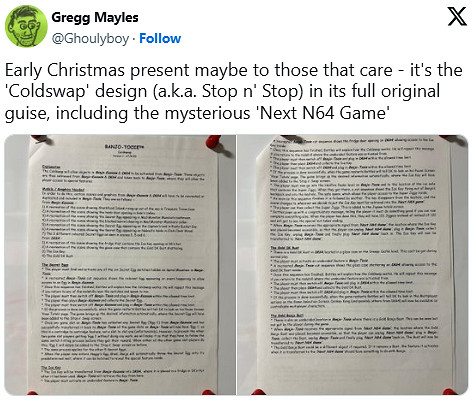View the first document photo with Banjo-Tooie title
473x400 pixels.
pyautogui.click(x=120, y=265)
